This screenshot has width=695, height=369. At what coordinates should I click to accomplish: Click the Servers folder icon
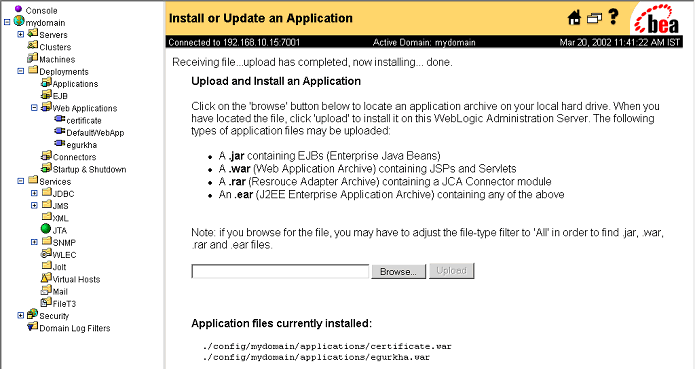[32, 33]
